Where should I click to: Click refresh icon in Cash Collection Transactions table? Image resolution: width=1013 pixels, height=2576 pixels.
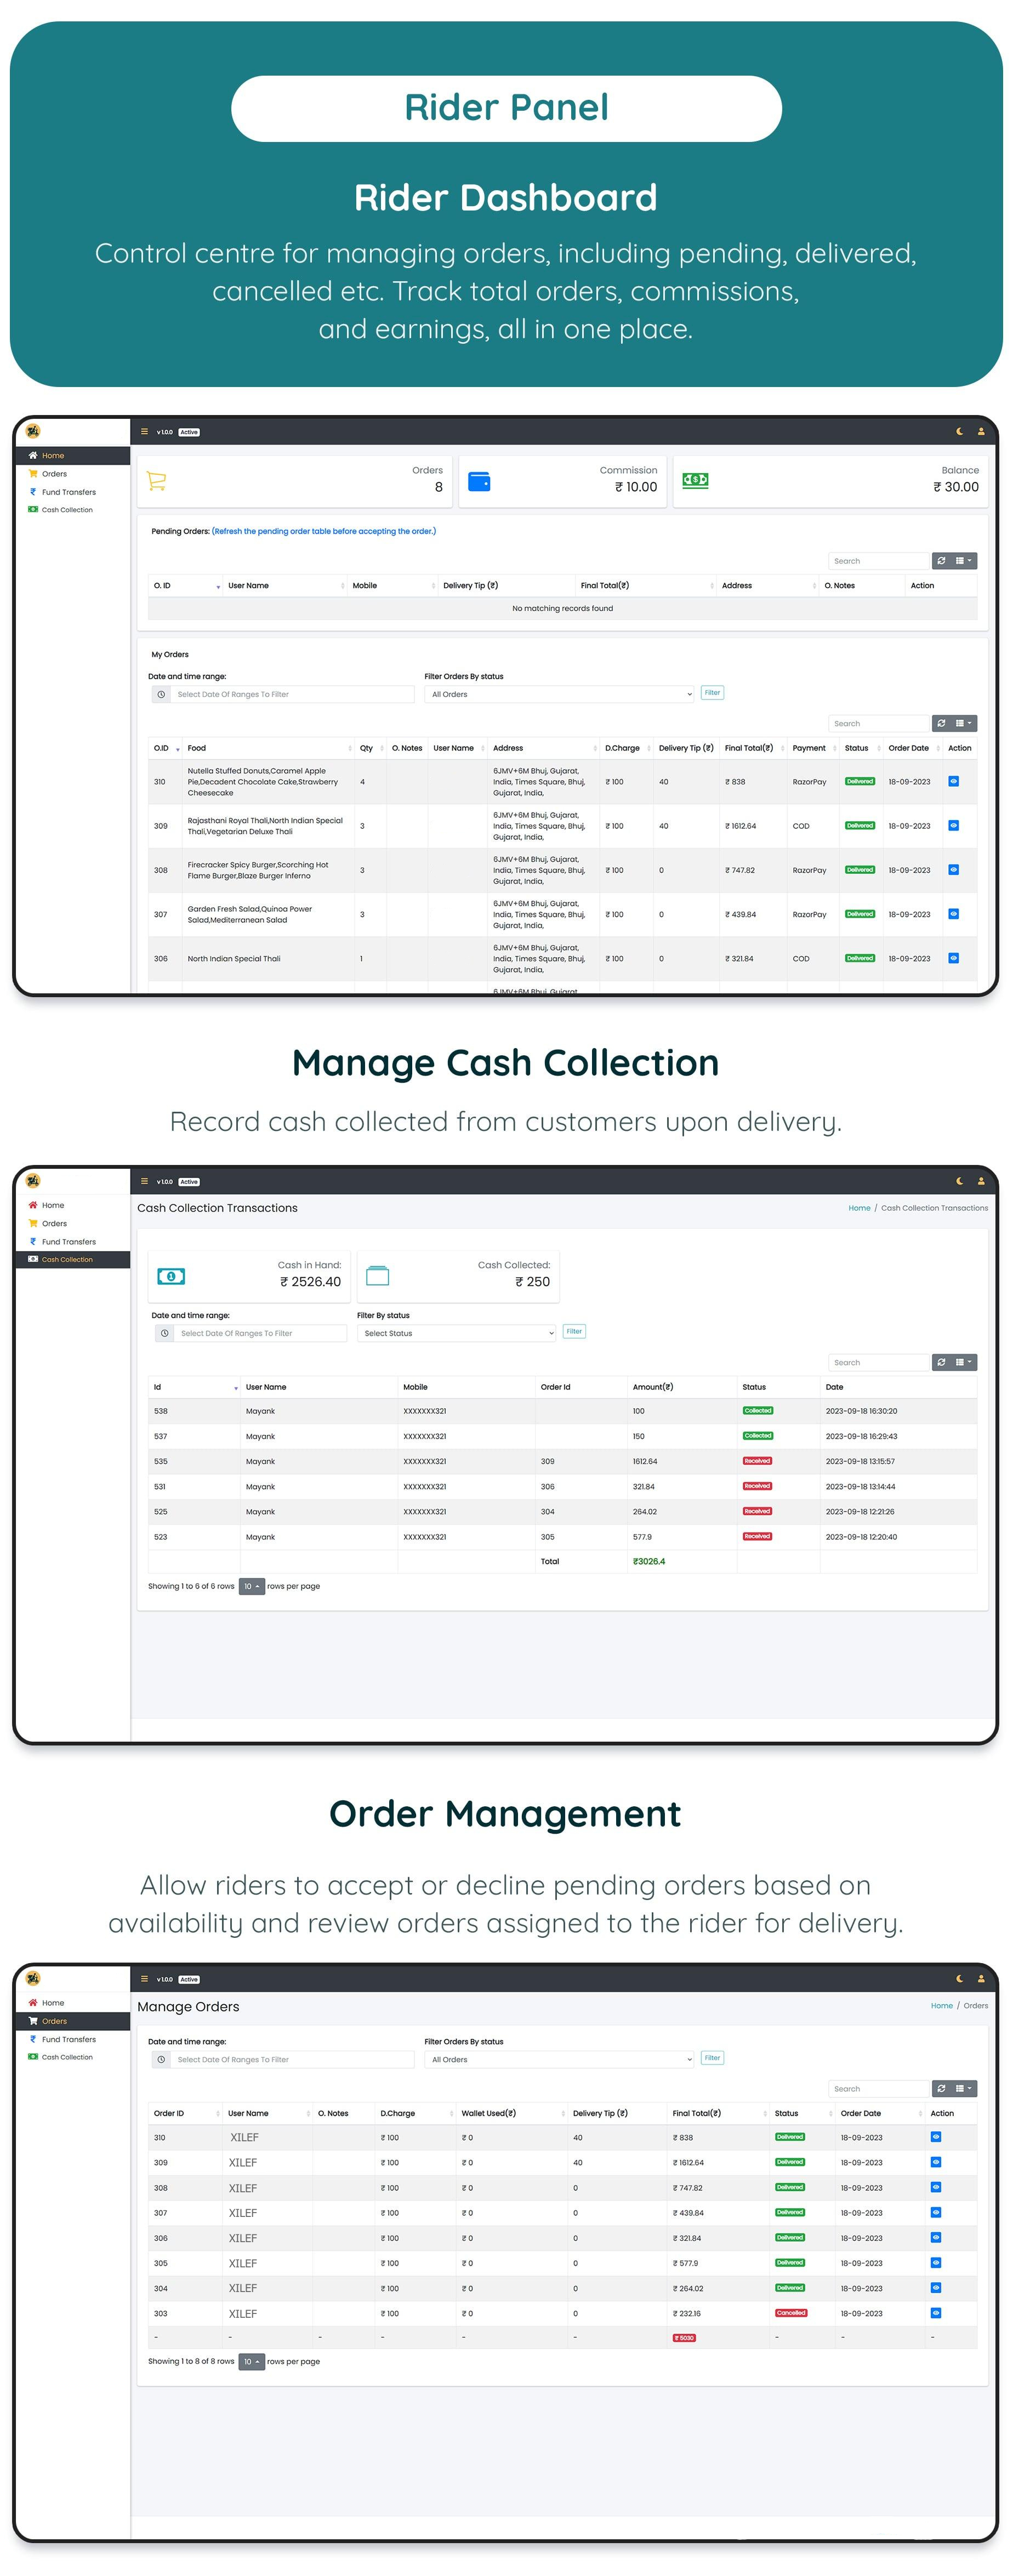(941, 1362)
